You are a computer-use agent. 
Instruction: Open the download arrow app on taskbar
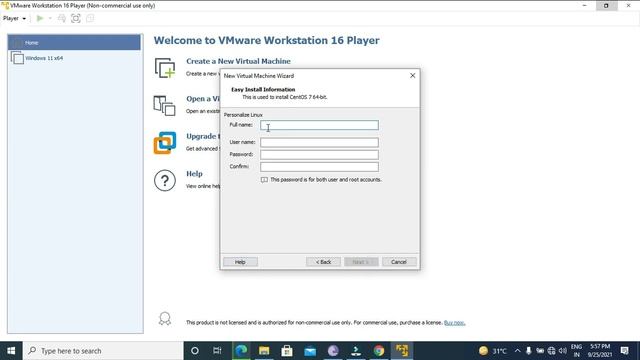coord(356,351)
